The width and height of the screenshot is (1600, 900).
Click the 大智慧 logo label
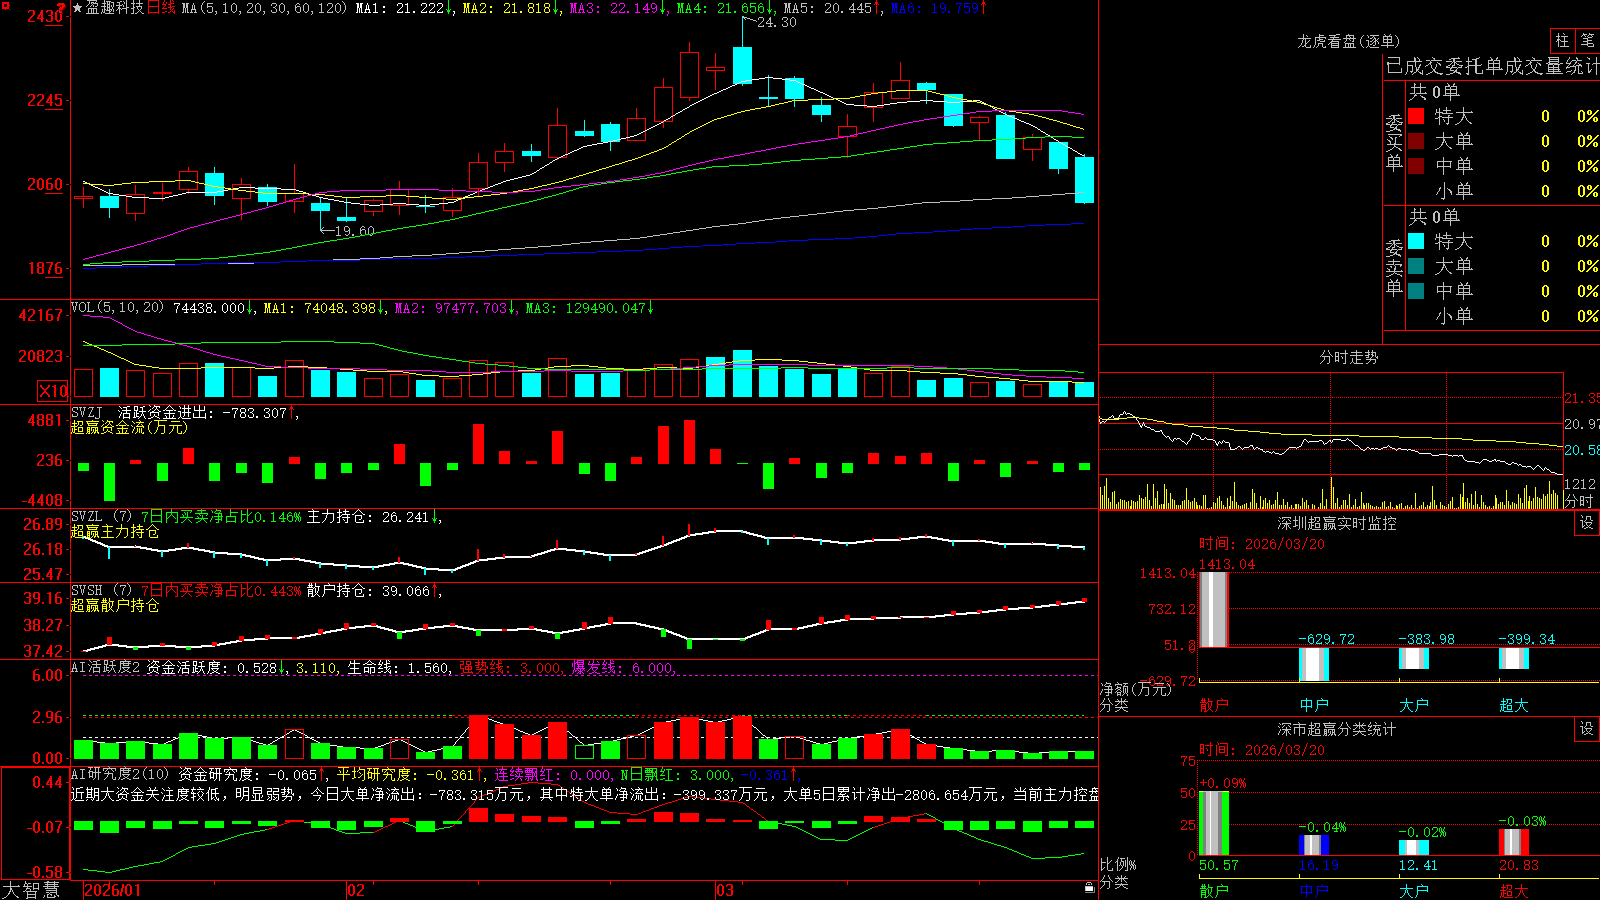31,889
